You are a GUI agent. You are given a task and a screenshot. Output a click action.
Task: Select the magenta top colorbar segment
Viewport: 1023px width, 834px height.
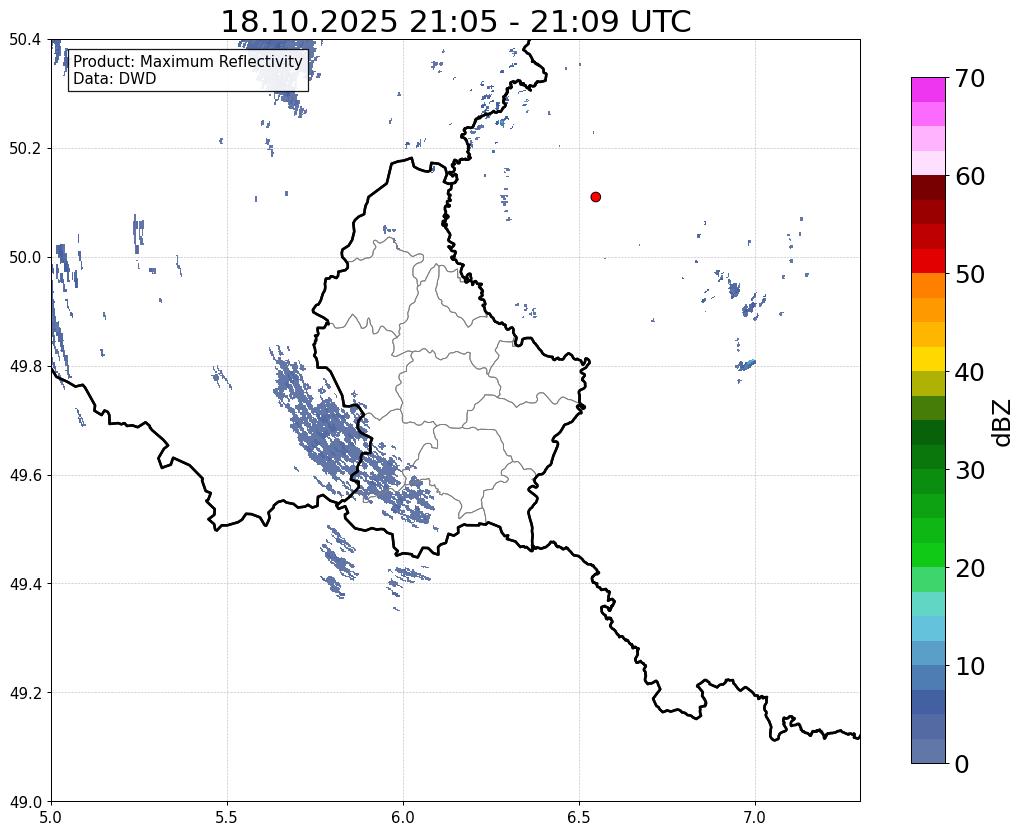928,90
